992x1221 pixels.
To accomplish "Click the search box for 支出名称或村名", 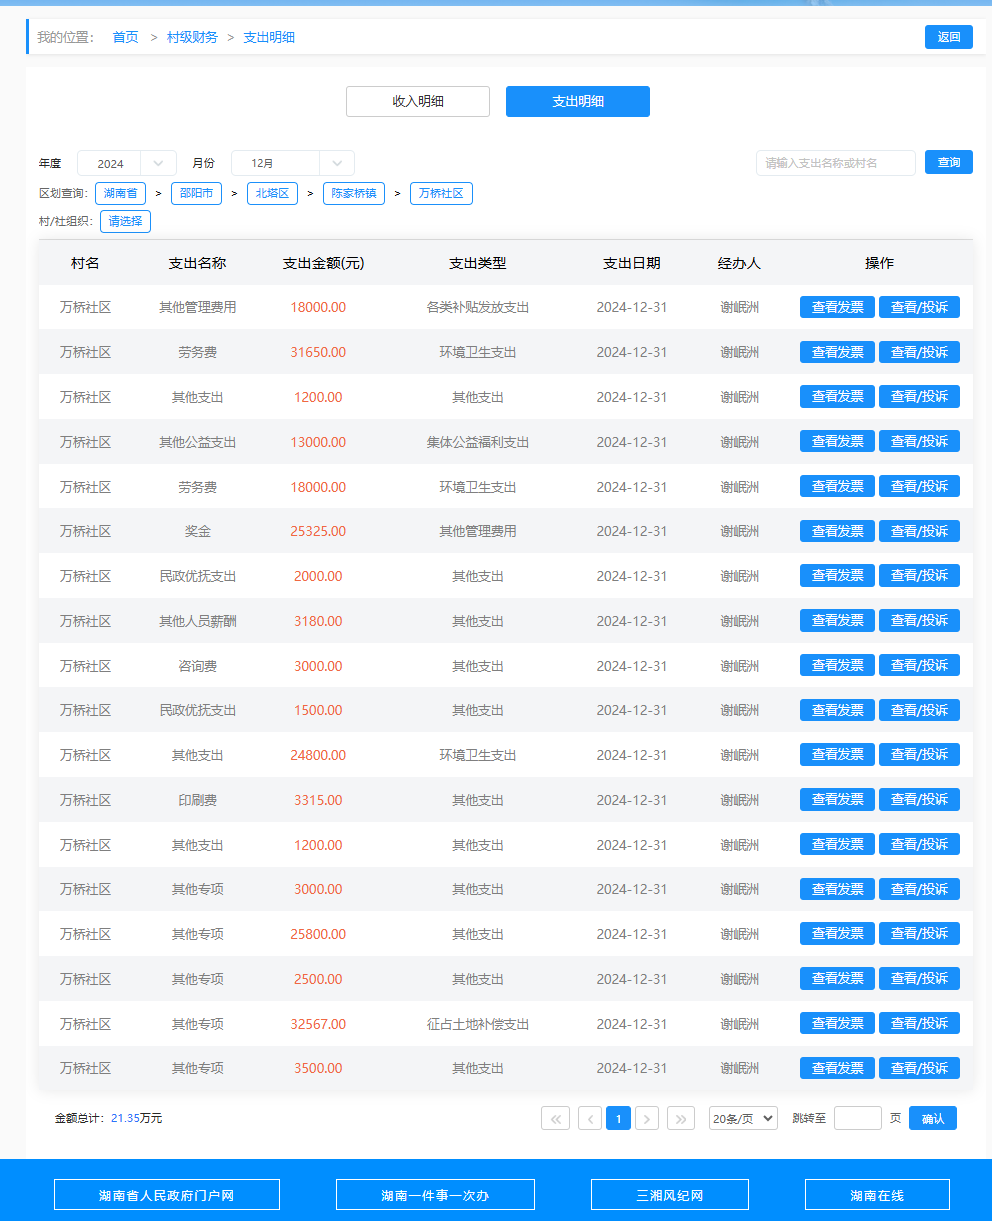I will point(835,163).
